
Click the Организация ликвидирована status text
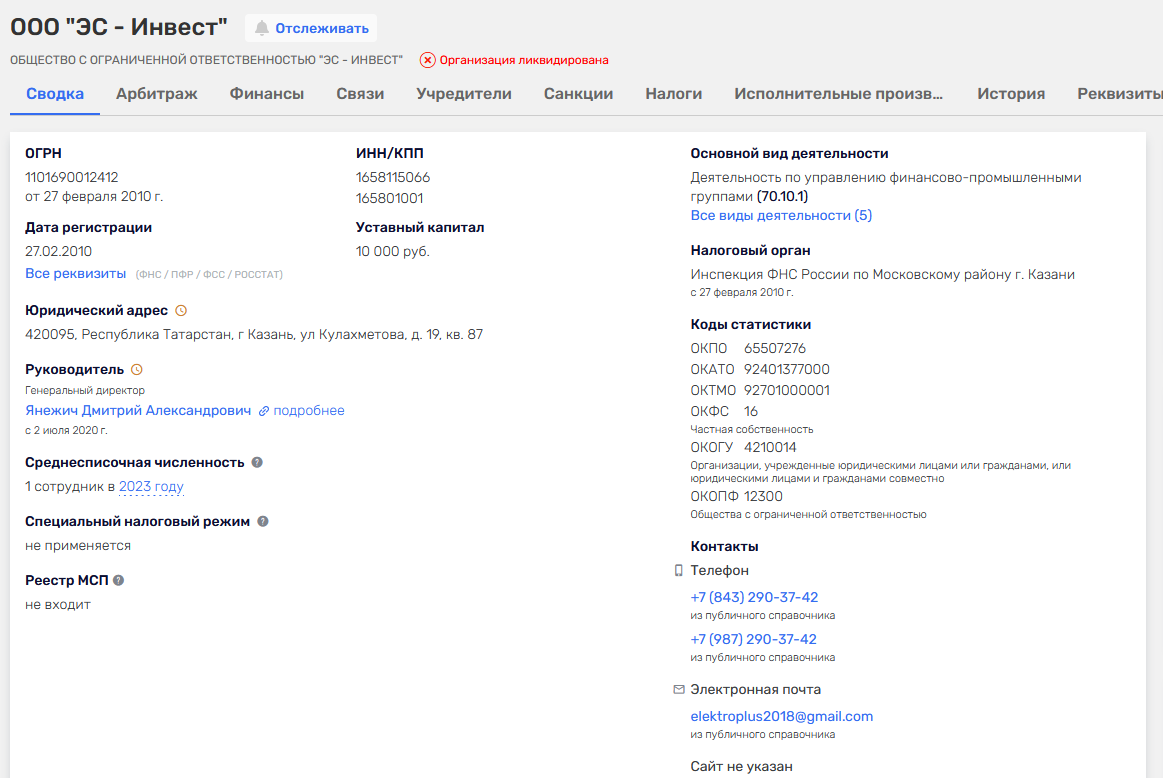pyautogui.click(x=524, y=60)
